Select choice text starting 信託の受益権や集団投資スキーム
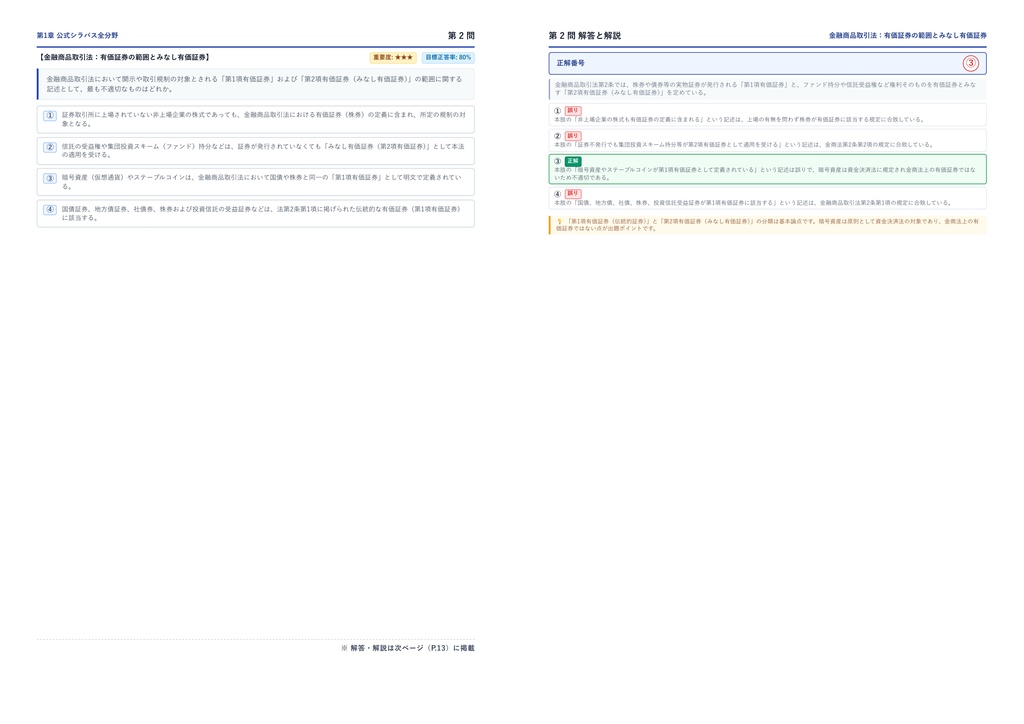The image size is (1024, 724). (263, 151)
